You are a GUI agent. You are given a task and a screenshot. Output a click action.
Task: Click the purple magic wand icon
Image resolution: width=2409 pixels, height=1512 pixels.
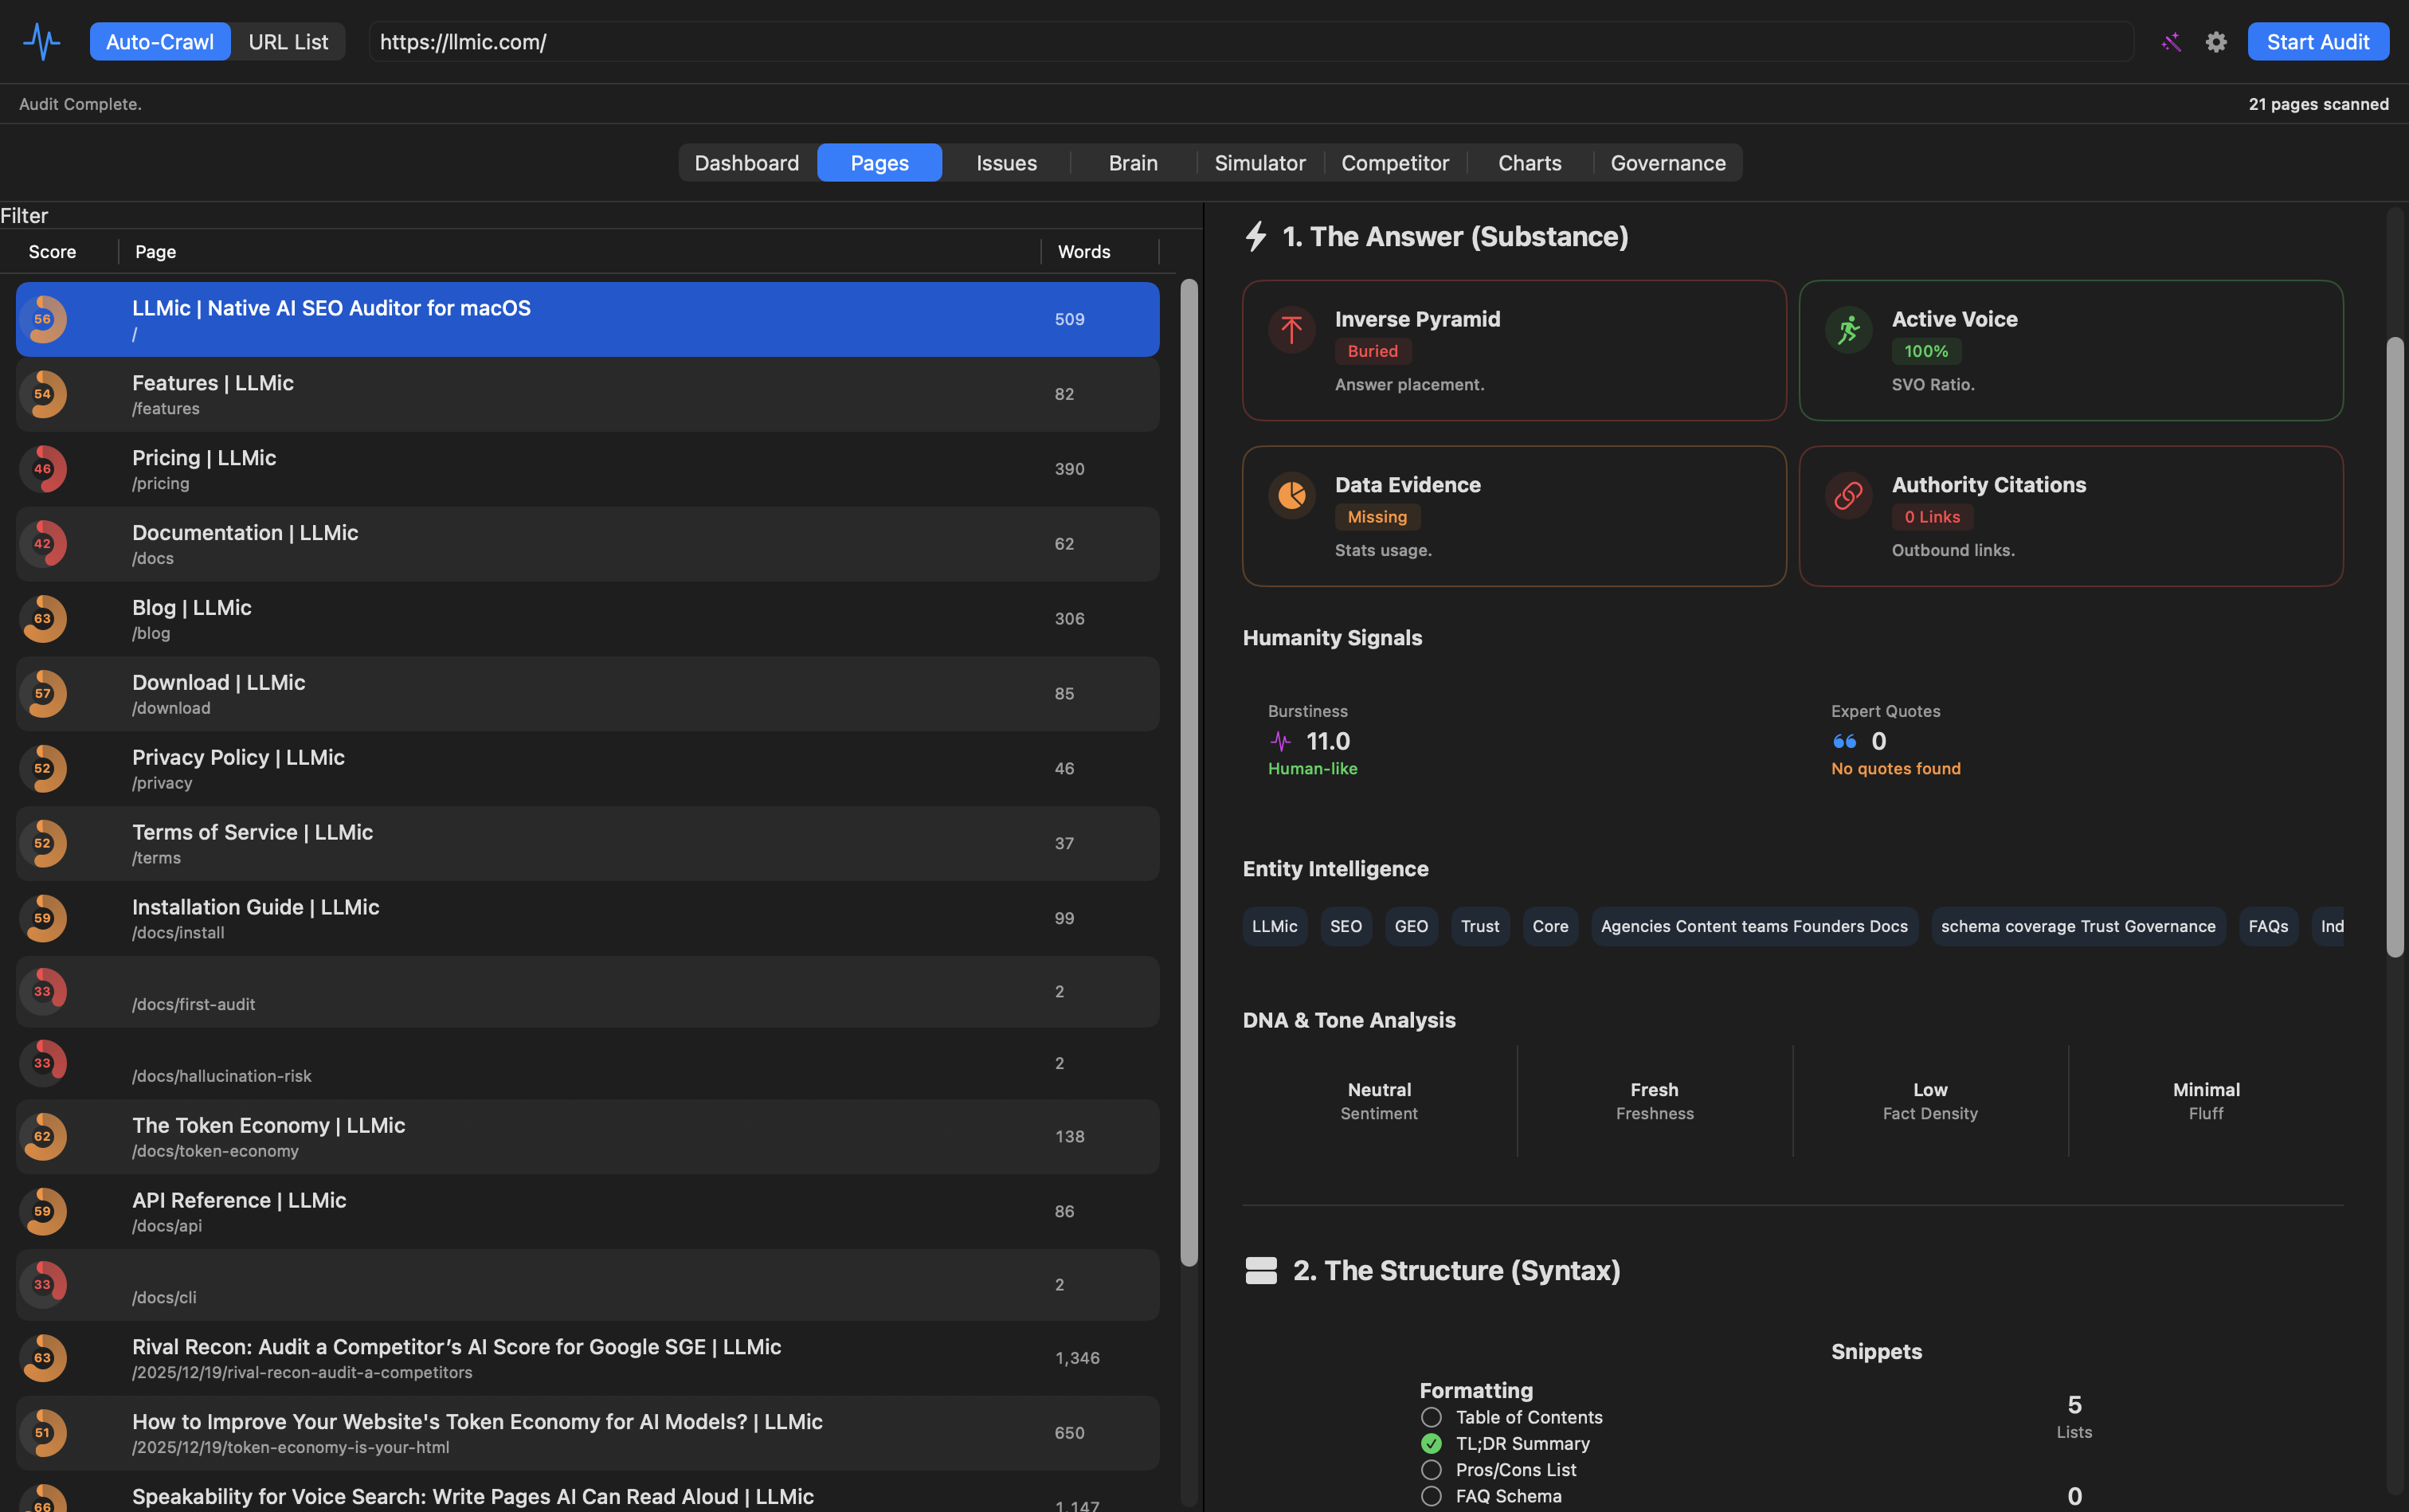pos(2170,42)
